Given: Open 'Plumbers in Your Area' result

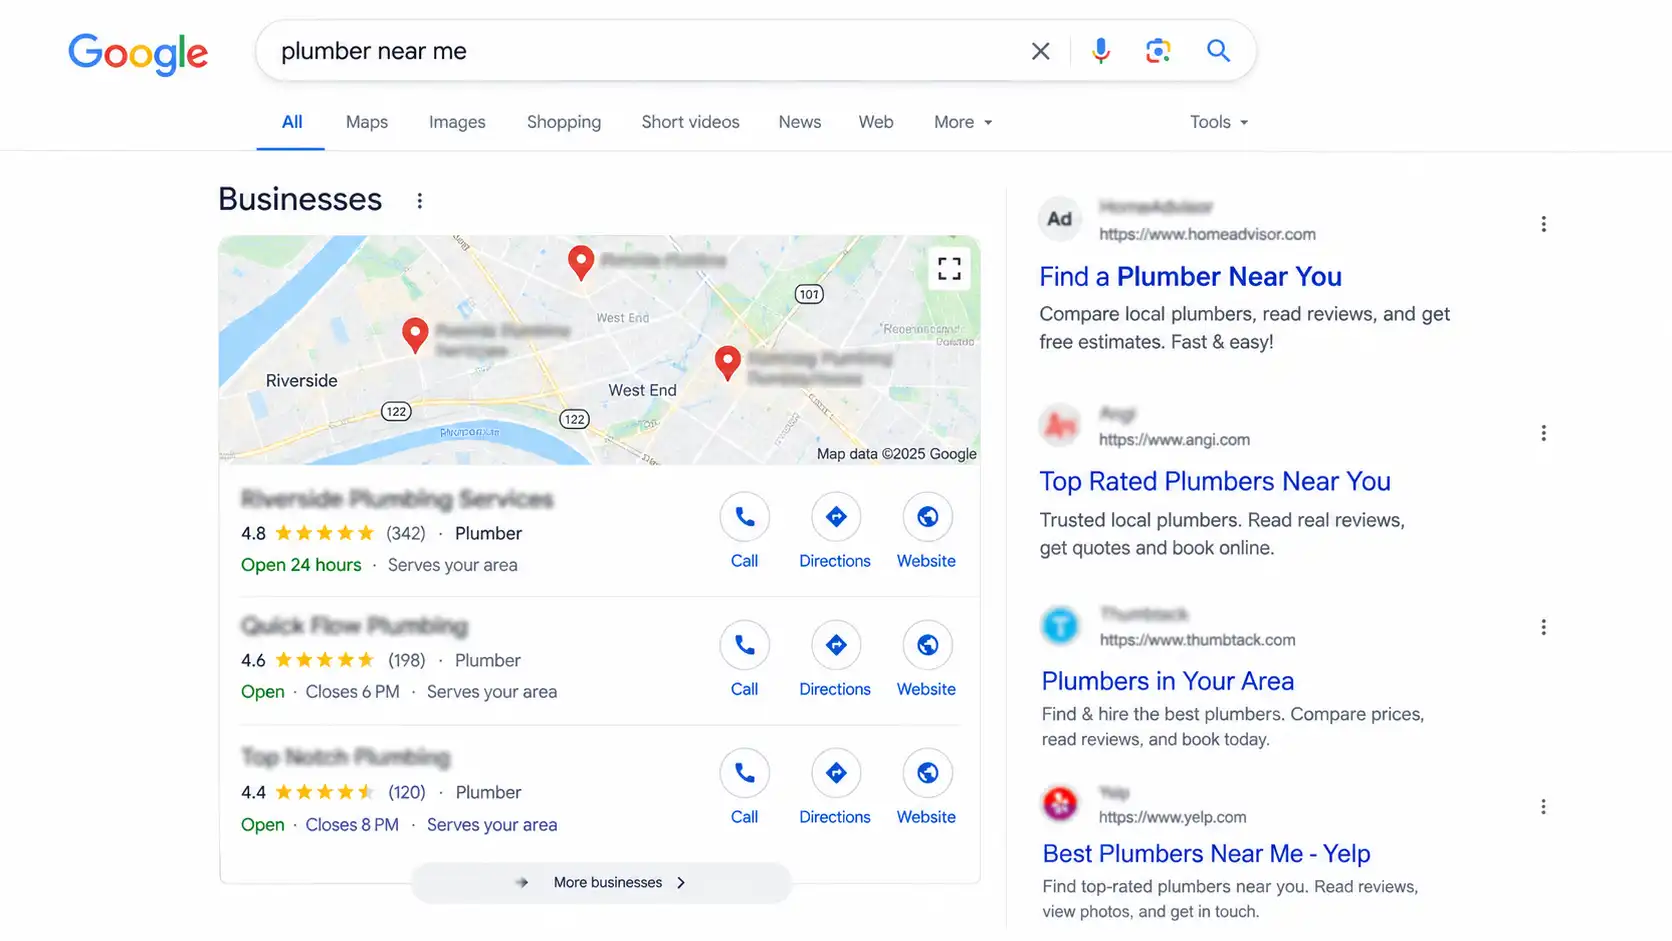Looking at the screenshot, I should click(x=1168, y=682).
